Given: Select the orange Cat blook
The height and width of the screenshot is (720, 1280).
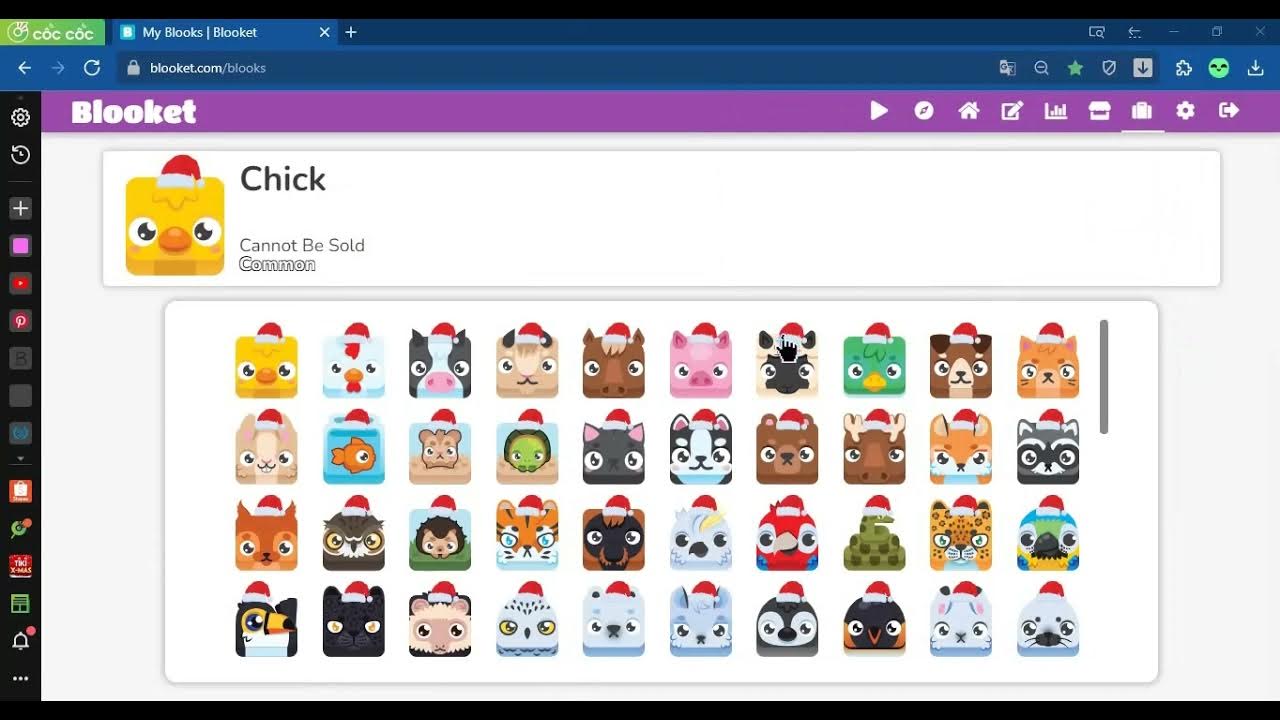Looking at the screenshot, I should pyautogui.click(x=1048, y=360).
